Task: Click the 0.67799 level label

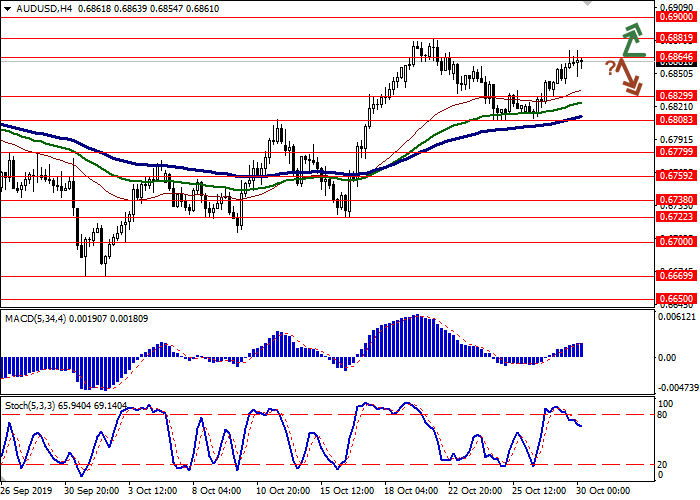Action: (x=676, y=153)
